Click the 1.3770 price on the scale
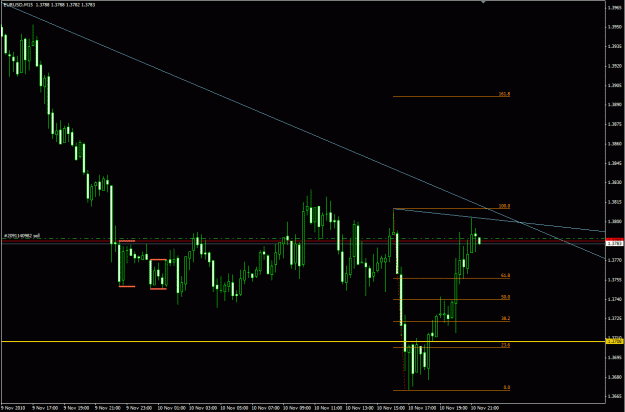 click(615, 260)
